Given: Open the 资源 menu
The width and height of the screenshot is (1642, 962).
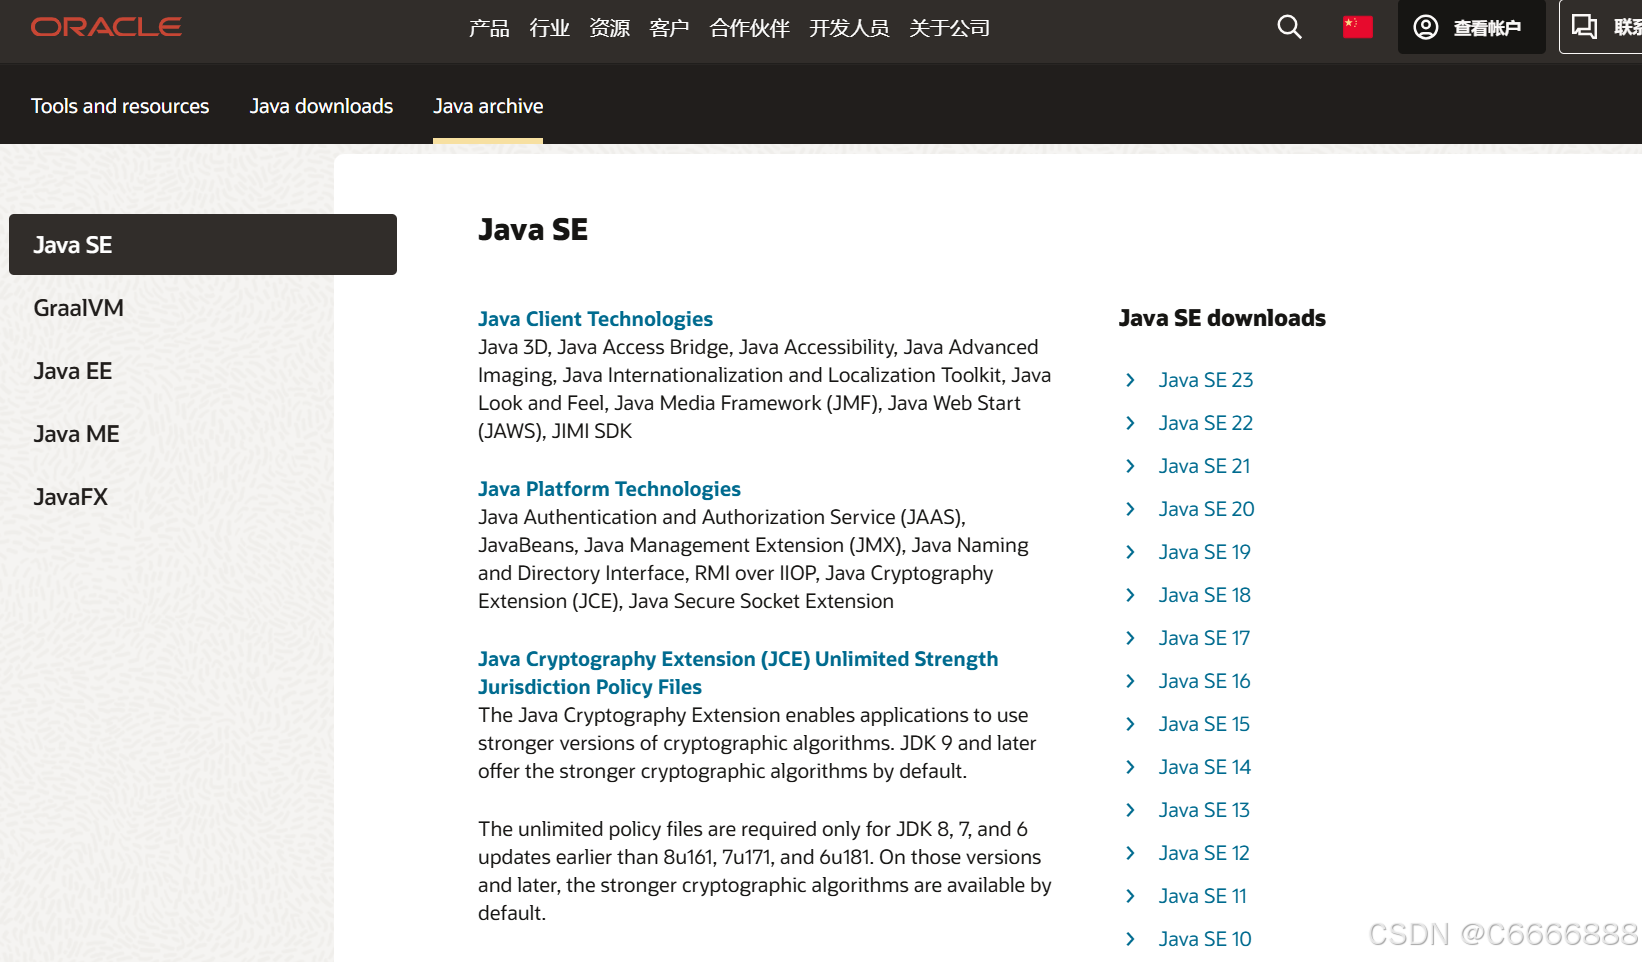Looking at the screenshot, I should coord(609,28).
